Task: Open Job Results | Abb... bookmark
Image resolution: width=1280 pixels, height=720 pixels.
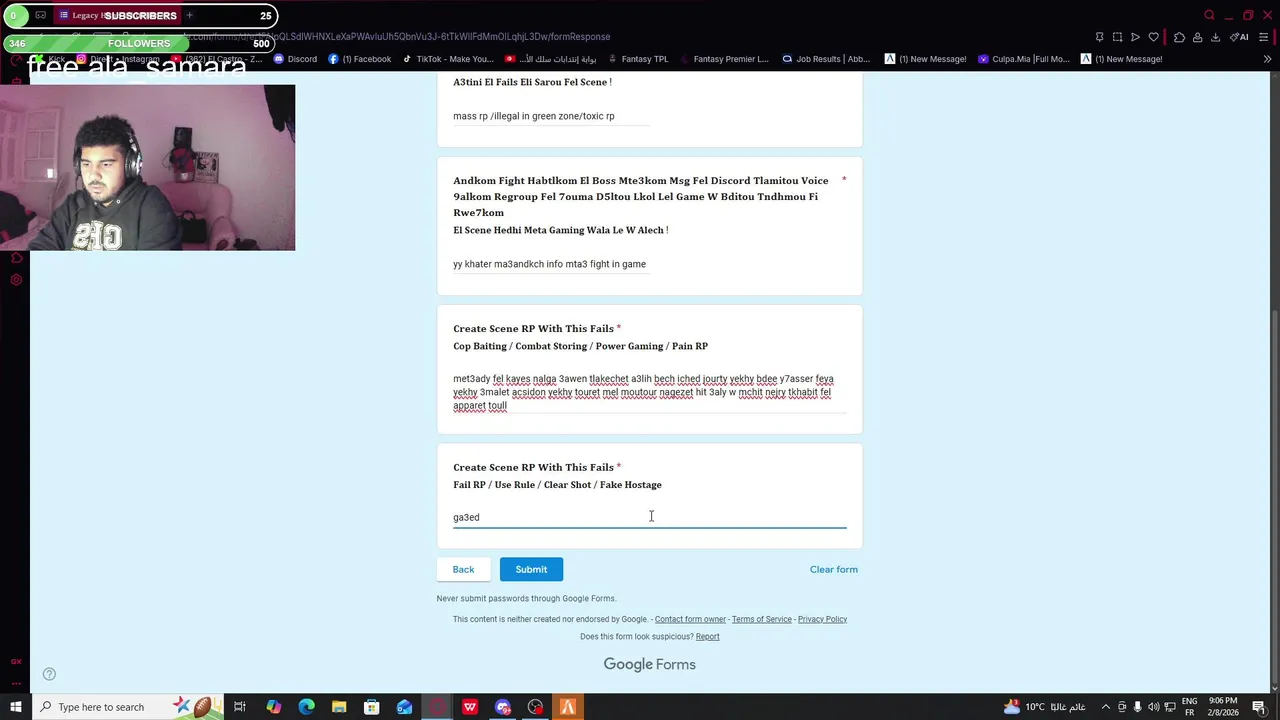Action: 826,59
